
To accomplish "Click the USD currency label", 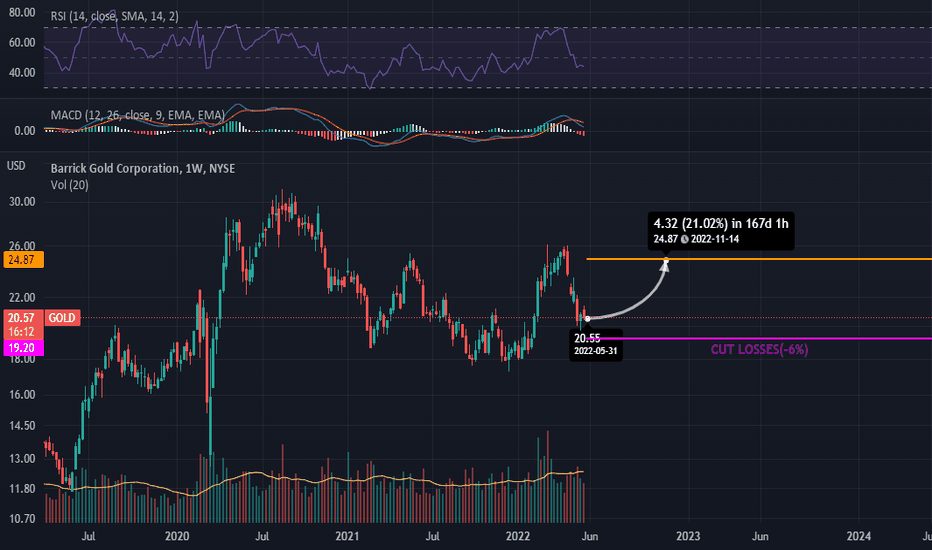I will click(16, 166).
